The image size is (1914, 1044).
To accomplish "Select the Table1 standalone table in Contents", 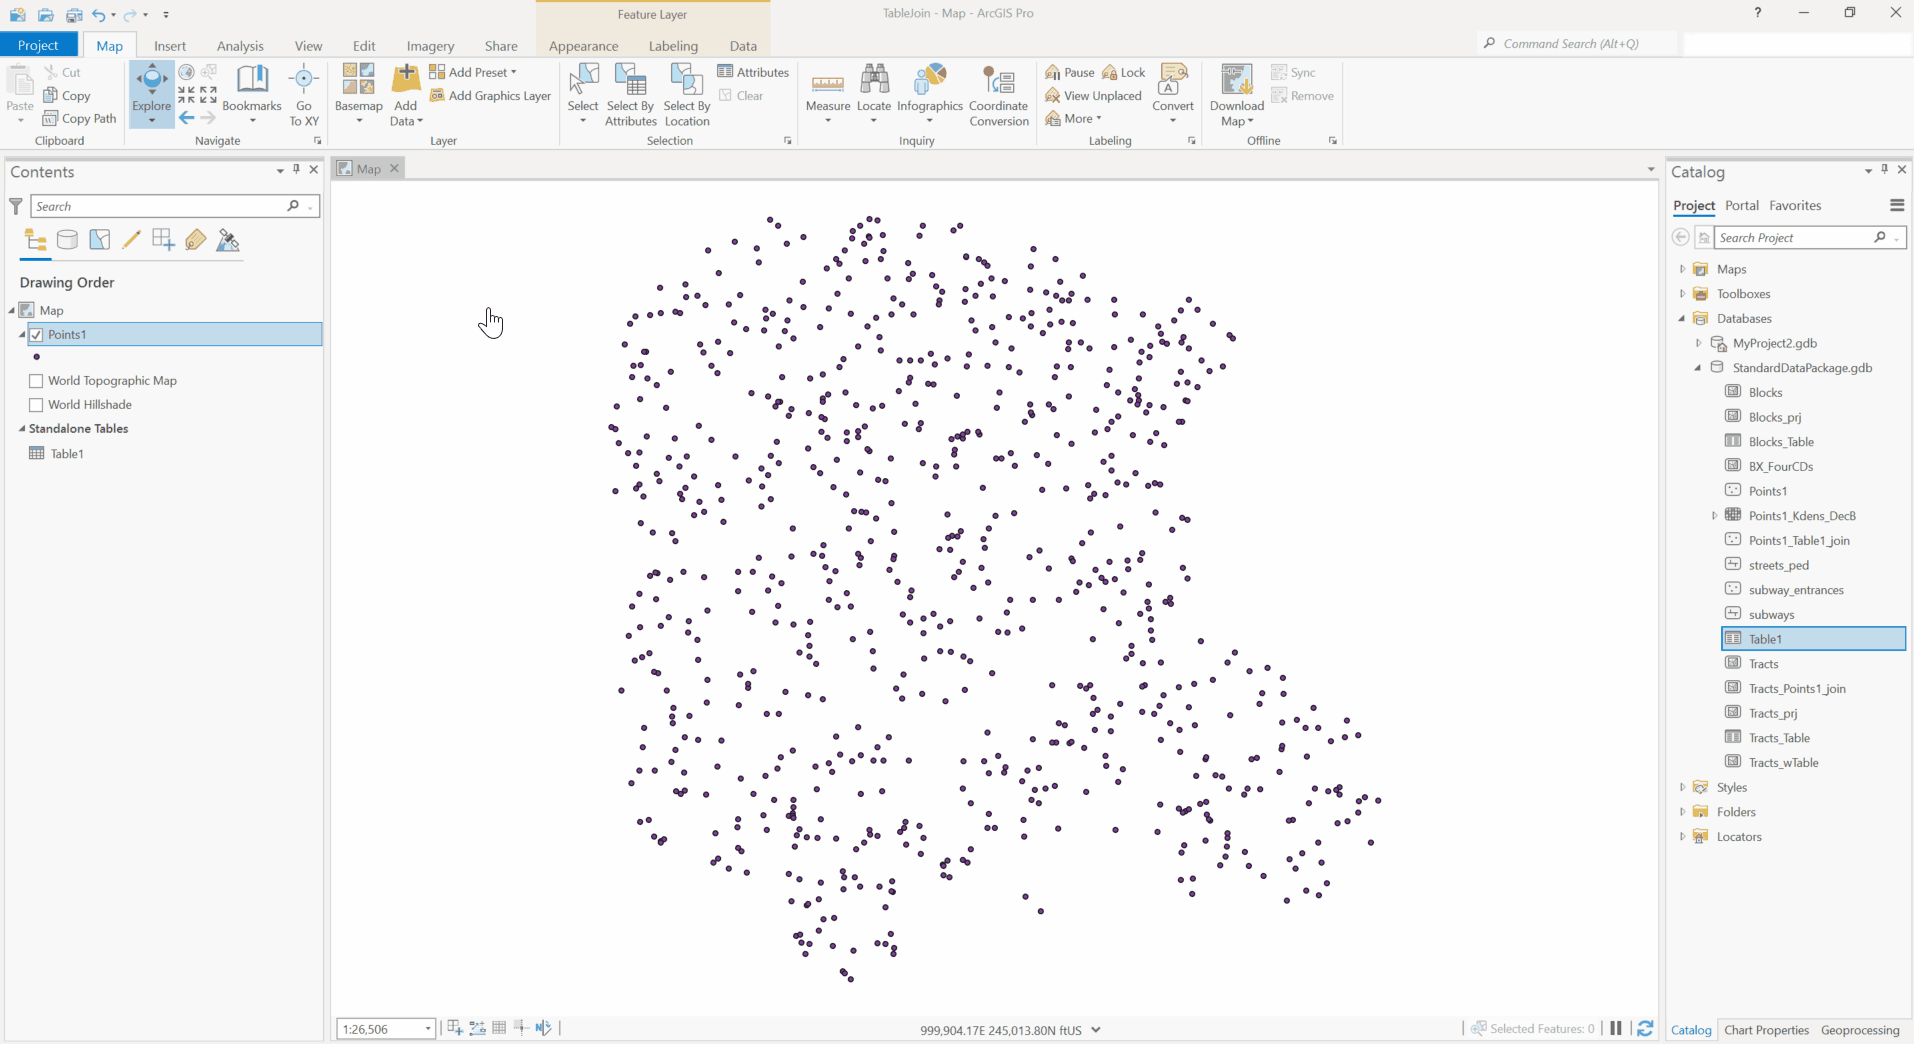I will [x=67, y=454].
